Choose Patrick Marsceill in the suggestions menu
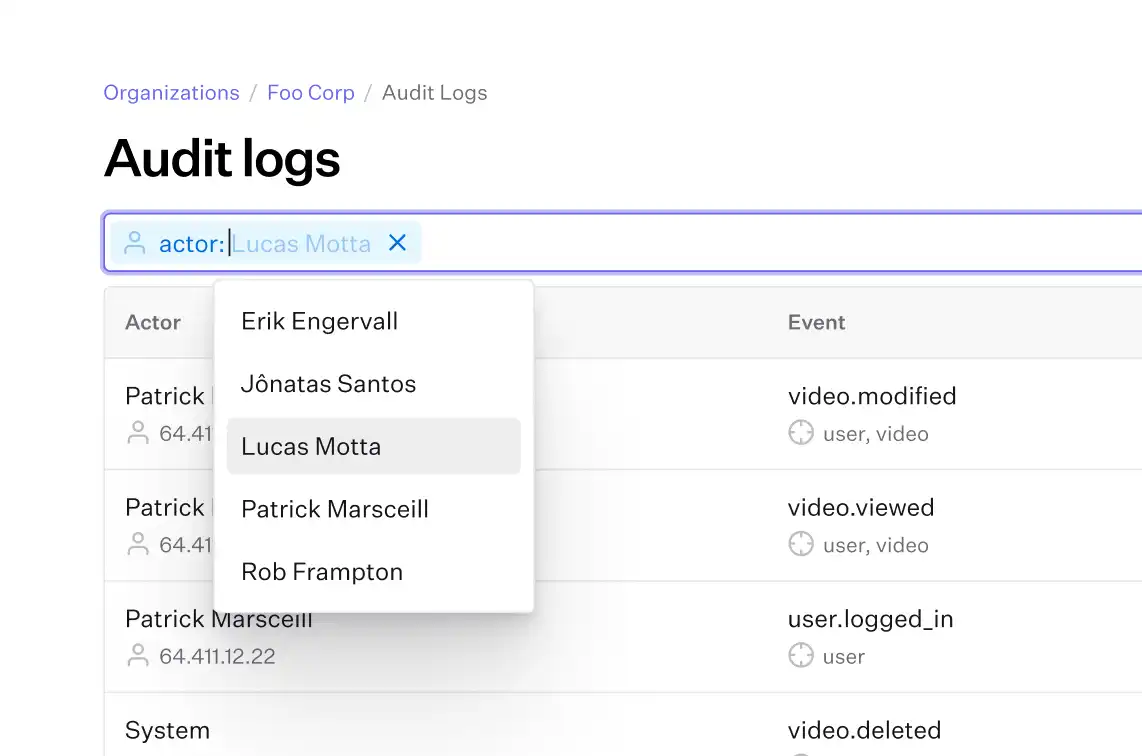The width and height of the screenshot is (1142, 756). (334, 509)
